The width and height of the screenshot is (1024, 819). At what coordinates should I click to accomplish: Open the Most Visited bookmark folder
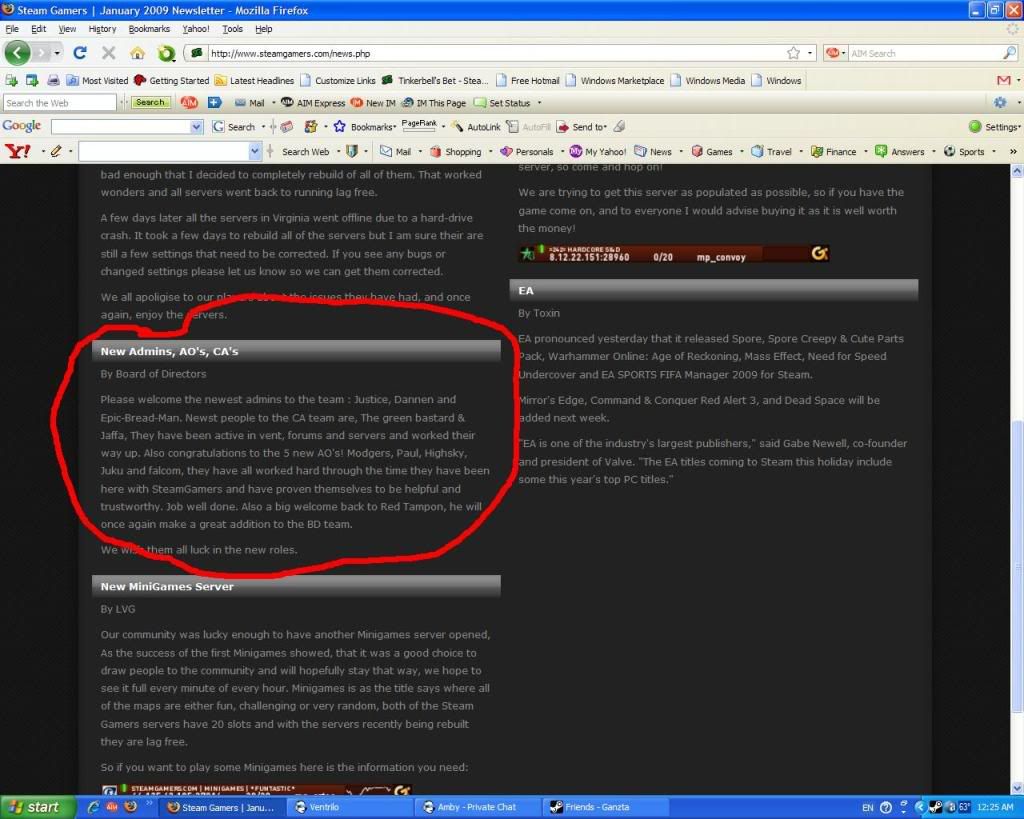[97, 80]
